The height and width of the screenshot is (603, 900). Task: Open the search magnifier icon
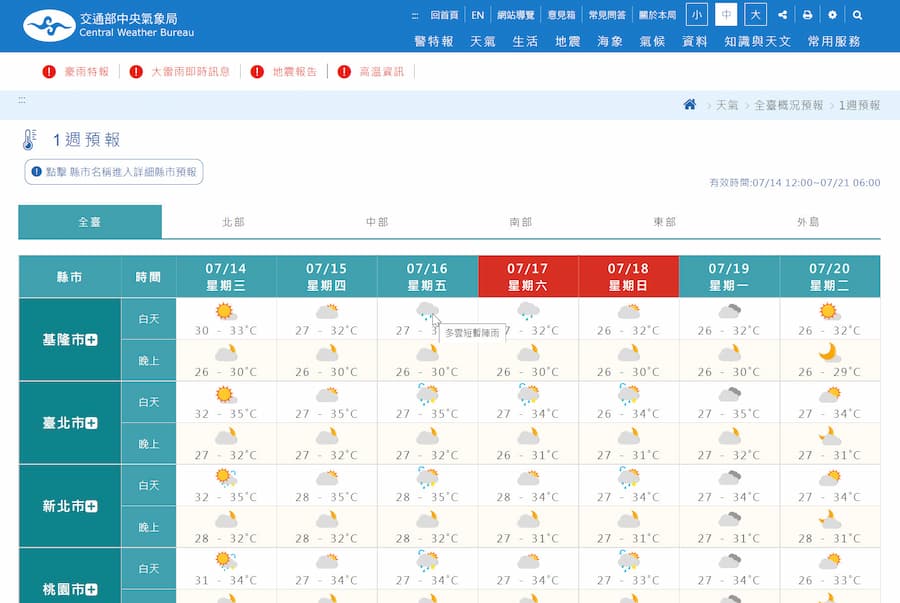pos(857,15)
